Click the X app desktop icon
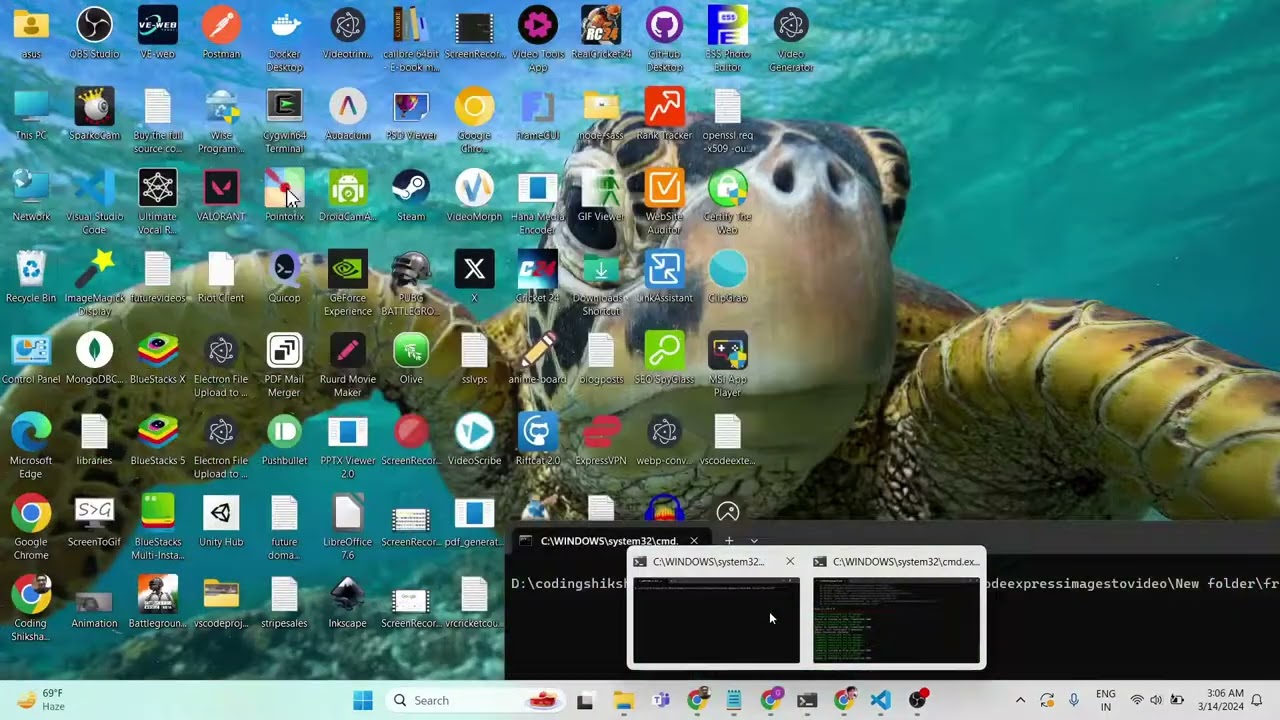Viewport: 1280px width, 720px height. coord(474,276)
